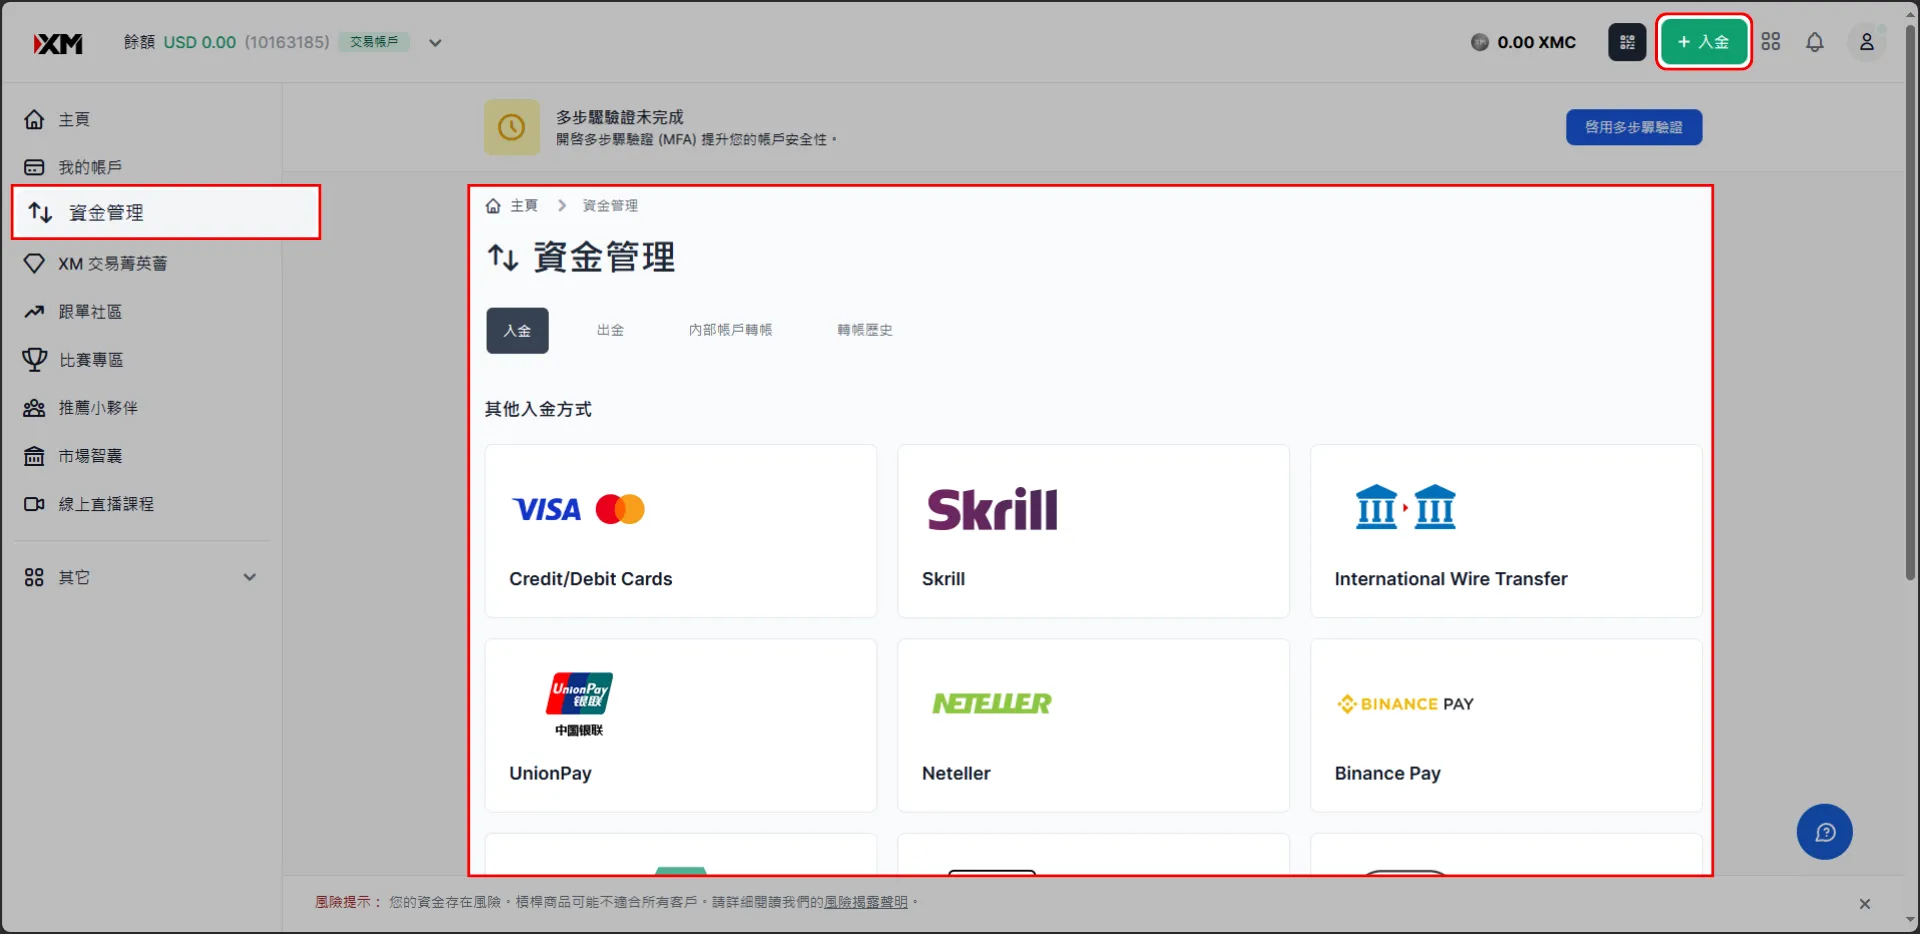The image size is (1920, 934).
Task: Expand the 其它 sidebar section
Action: click(140, 577)
